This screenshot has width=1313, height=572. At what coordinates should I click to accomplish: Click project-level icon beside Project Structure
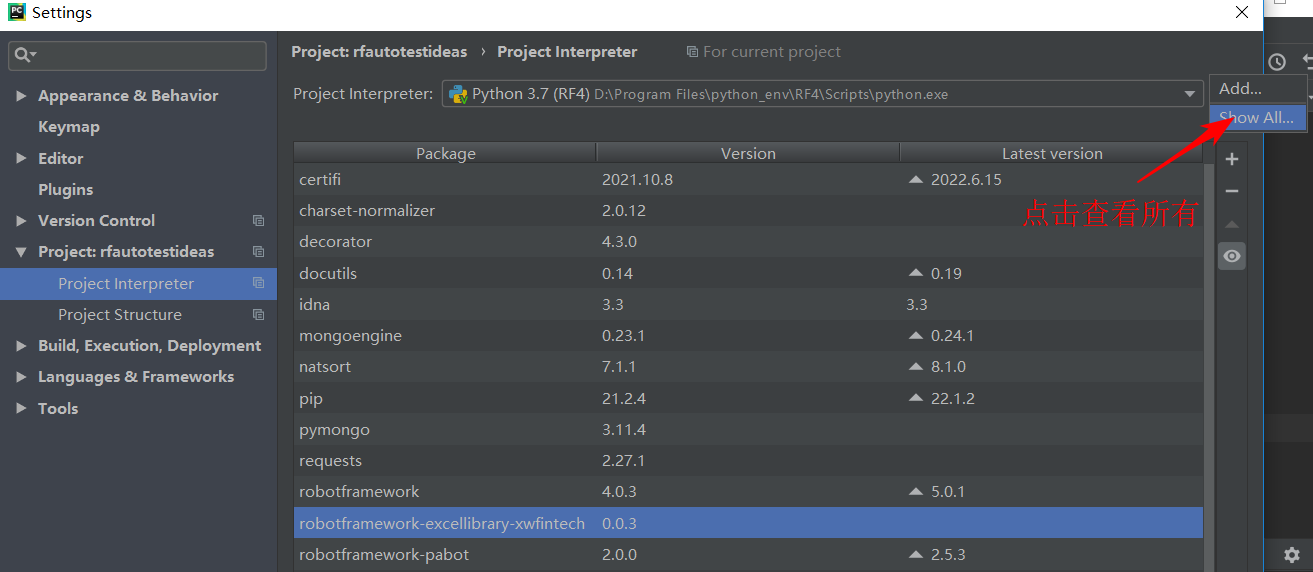259,315
